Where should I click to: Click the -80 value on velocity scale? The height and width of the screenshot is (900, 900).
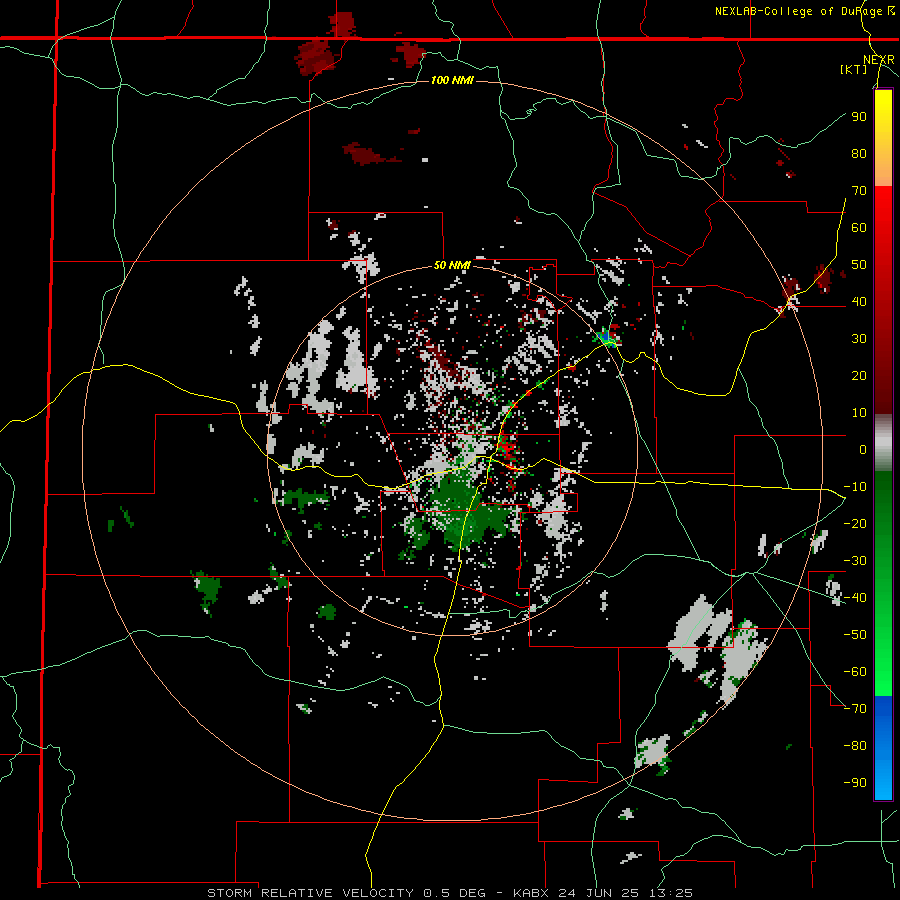[855, 746]
